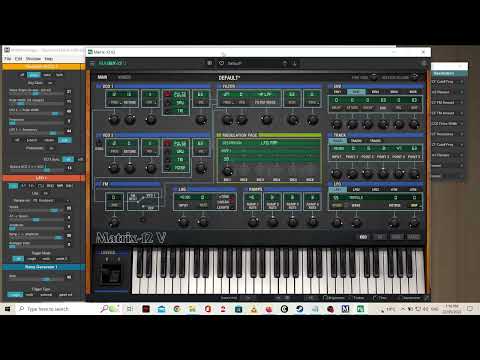Viewport: 480px width, 360px height.
Task: Click the FM amount knob
Action: coord(114,221)
